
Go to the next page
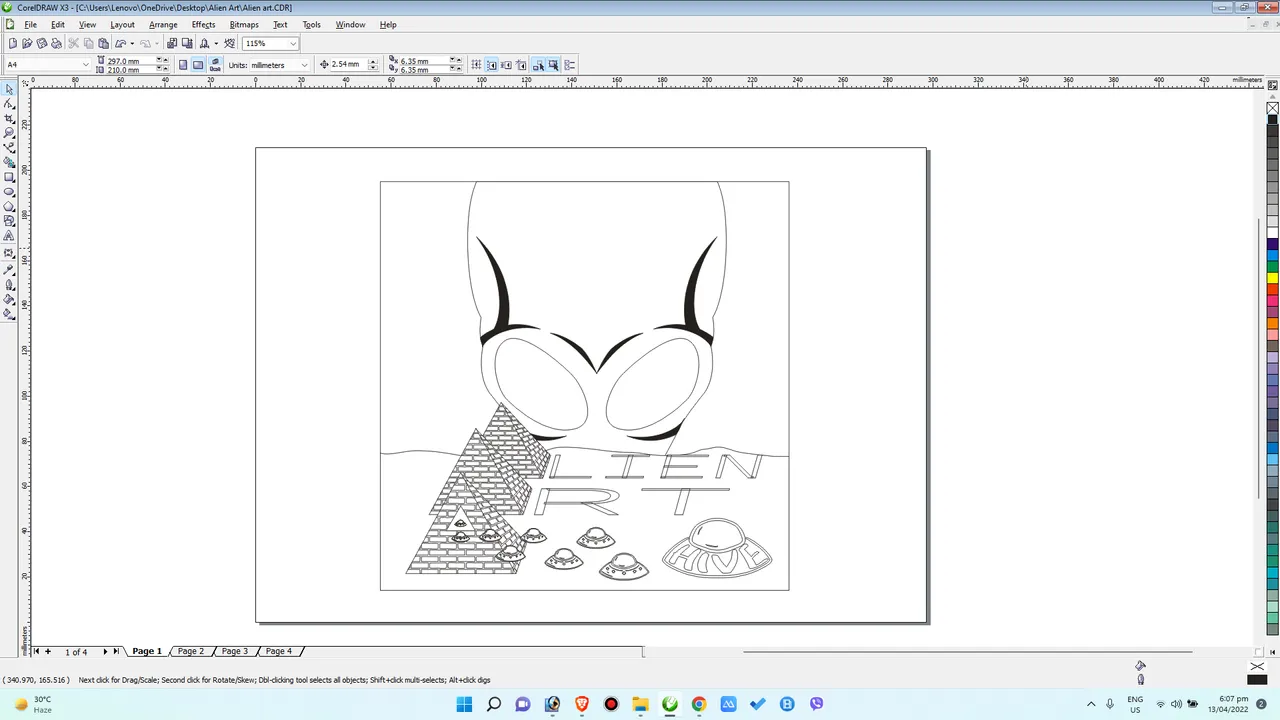[105, 651]
